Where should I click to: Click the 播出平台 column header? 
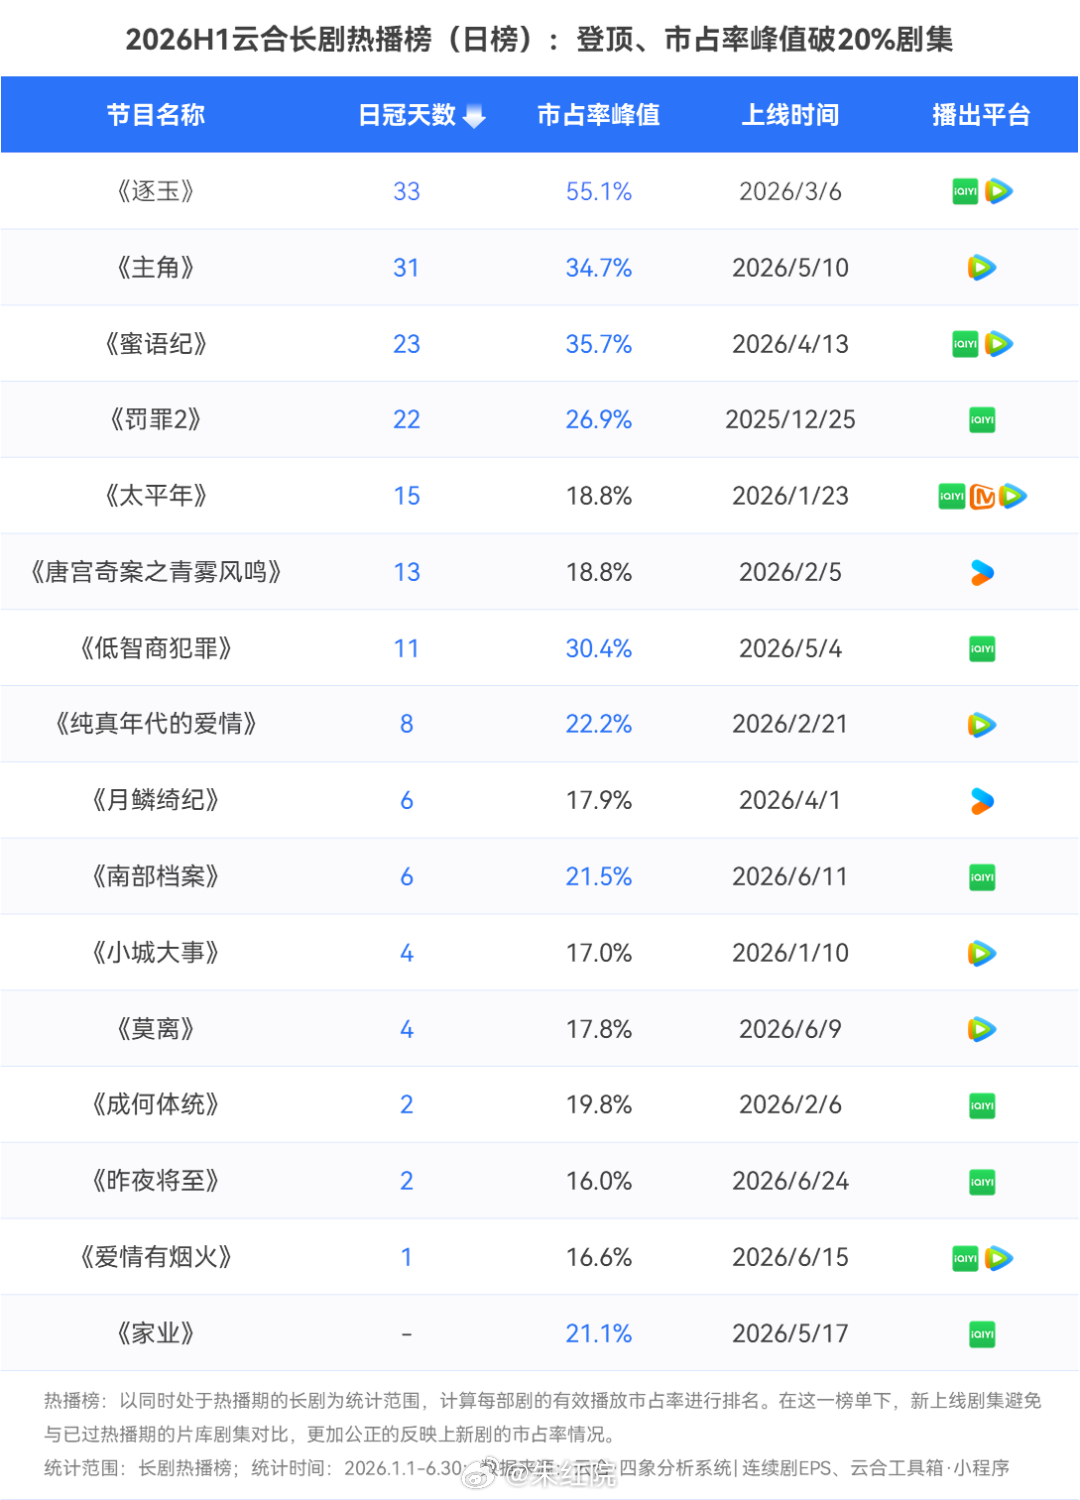point(981,115)
